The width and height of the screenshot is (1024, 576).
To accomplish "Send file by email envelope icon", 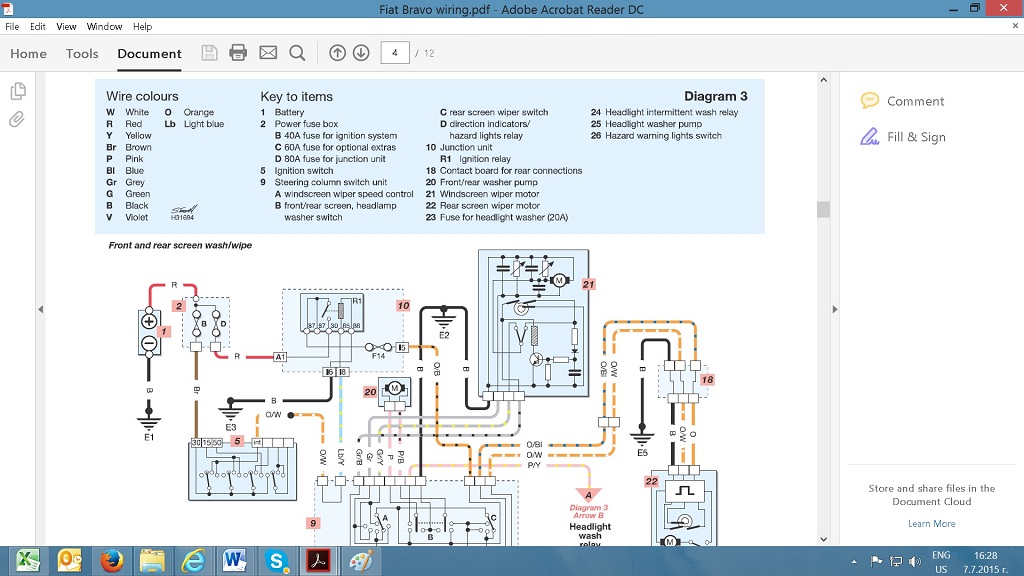I will click(x=268, y=53).
